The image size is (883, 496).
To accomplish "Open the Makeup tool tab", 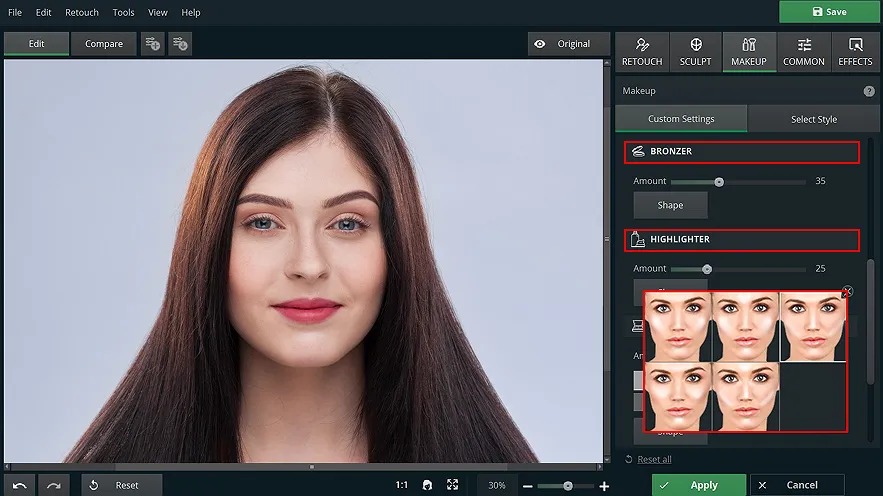I will point(749,52).
